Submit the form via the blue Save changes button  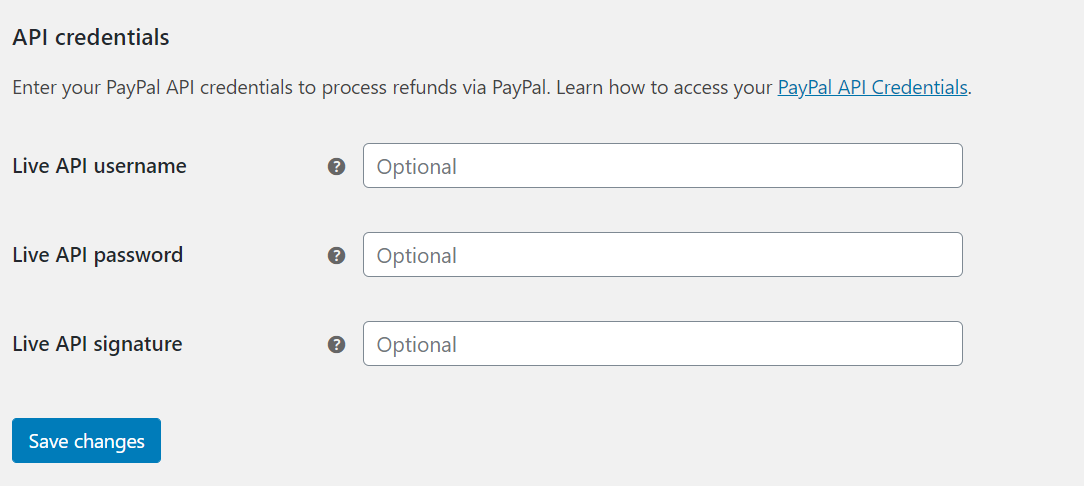click(x=86, y=441)
